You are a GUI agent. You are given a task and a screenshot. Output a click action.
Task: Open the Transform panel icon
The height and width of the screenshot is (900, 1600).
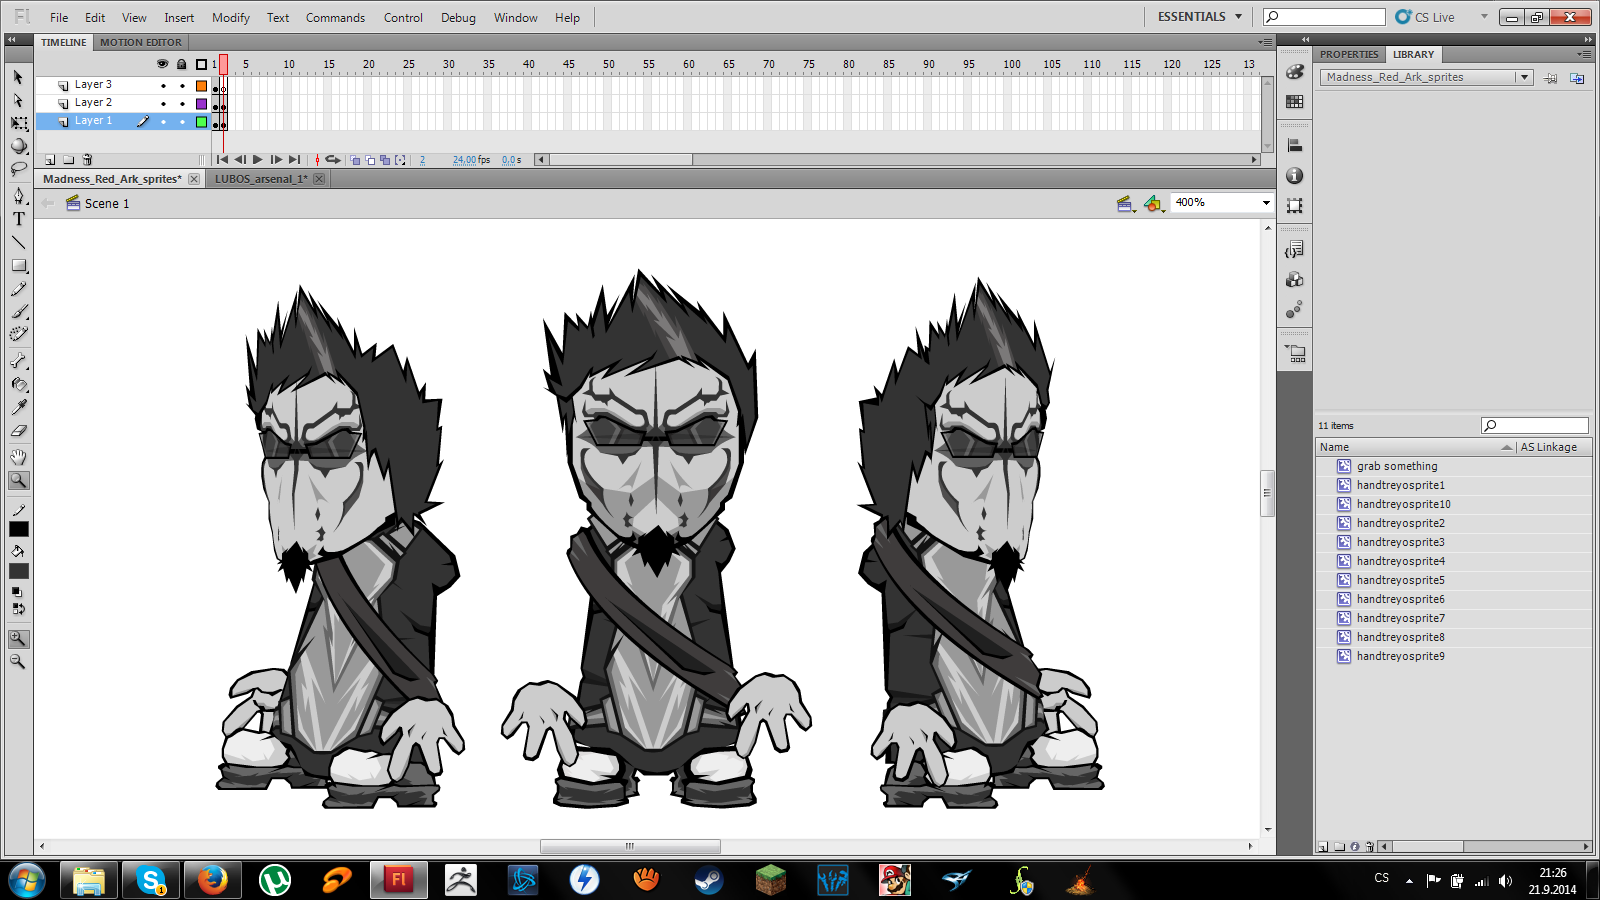[x=1295, y=206]
